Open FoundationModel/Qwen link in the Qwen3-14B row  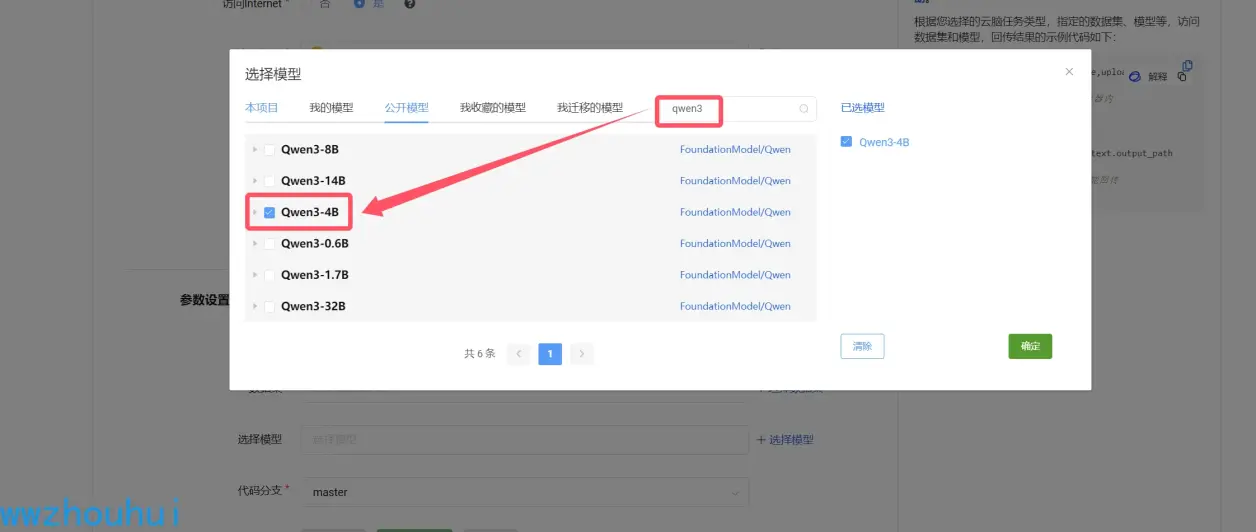pos(735,181)
